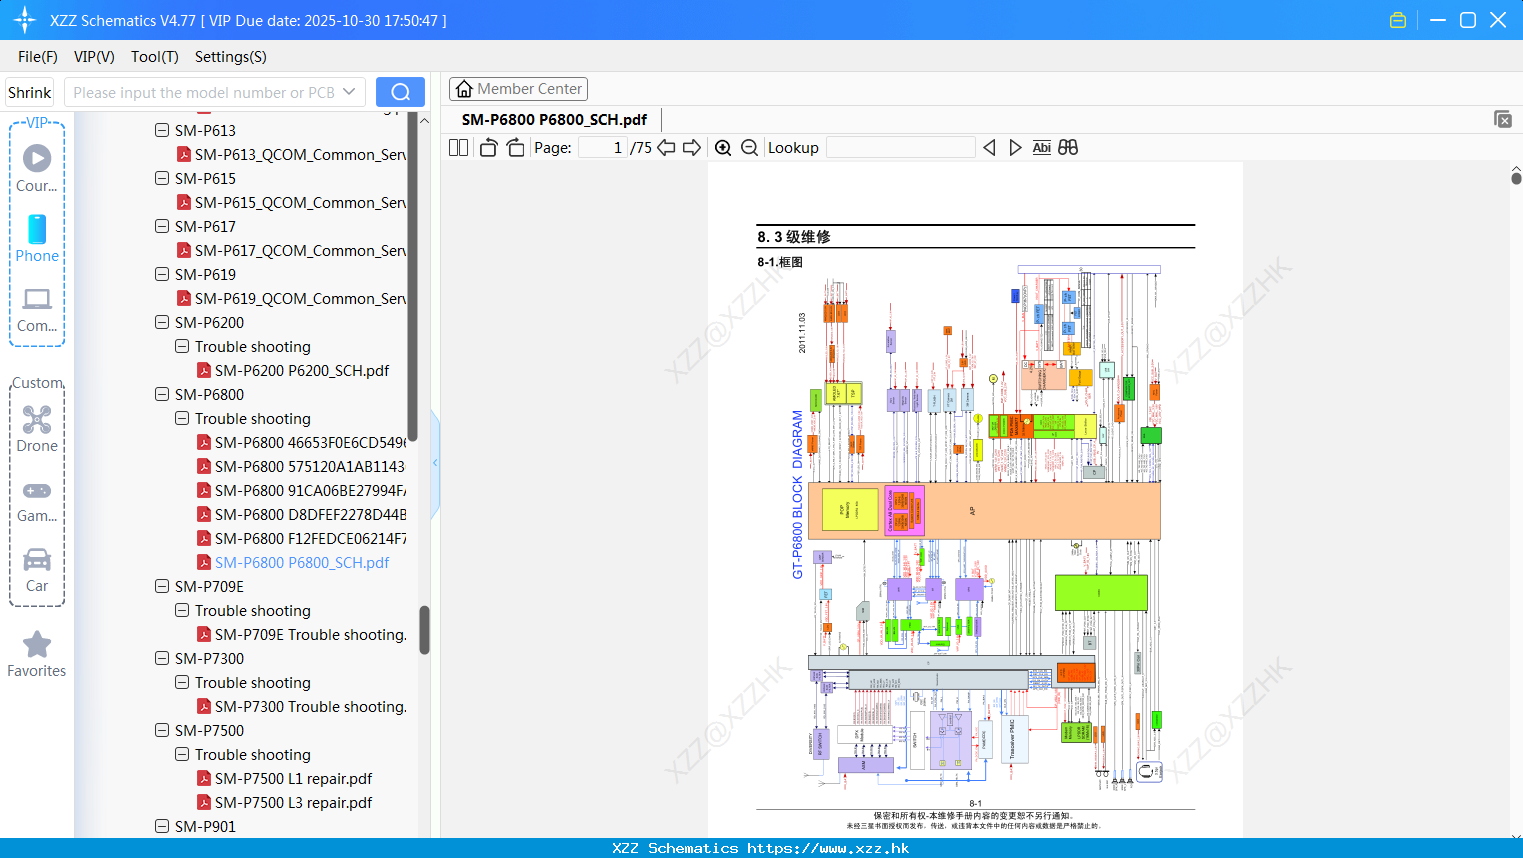The image size is (1523, 858).
Task: Click the Page number input field
Action: [x=602, y=147]
